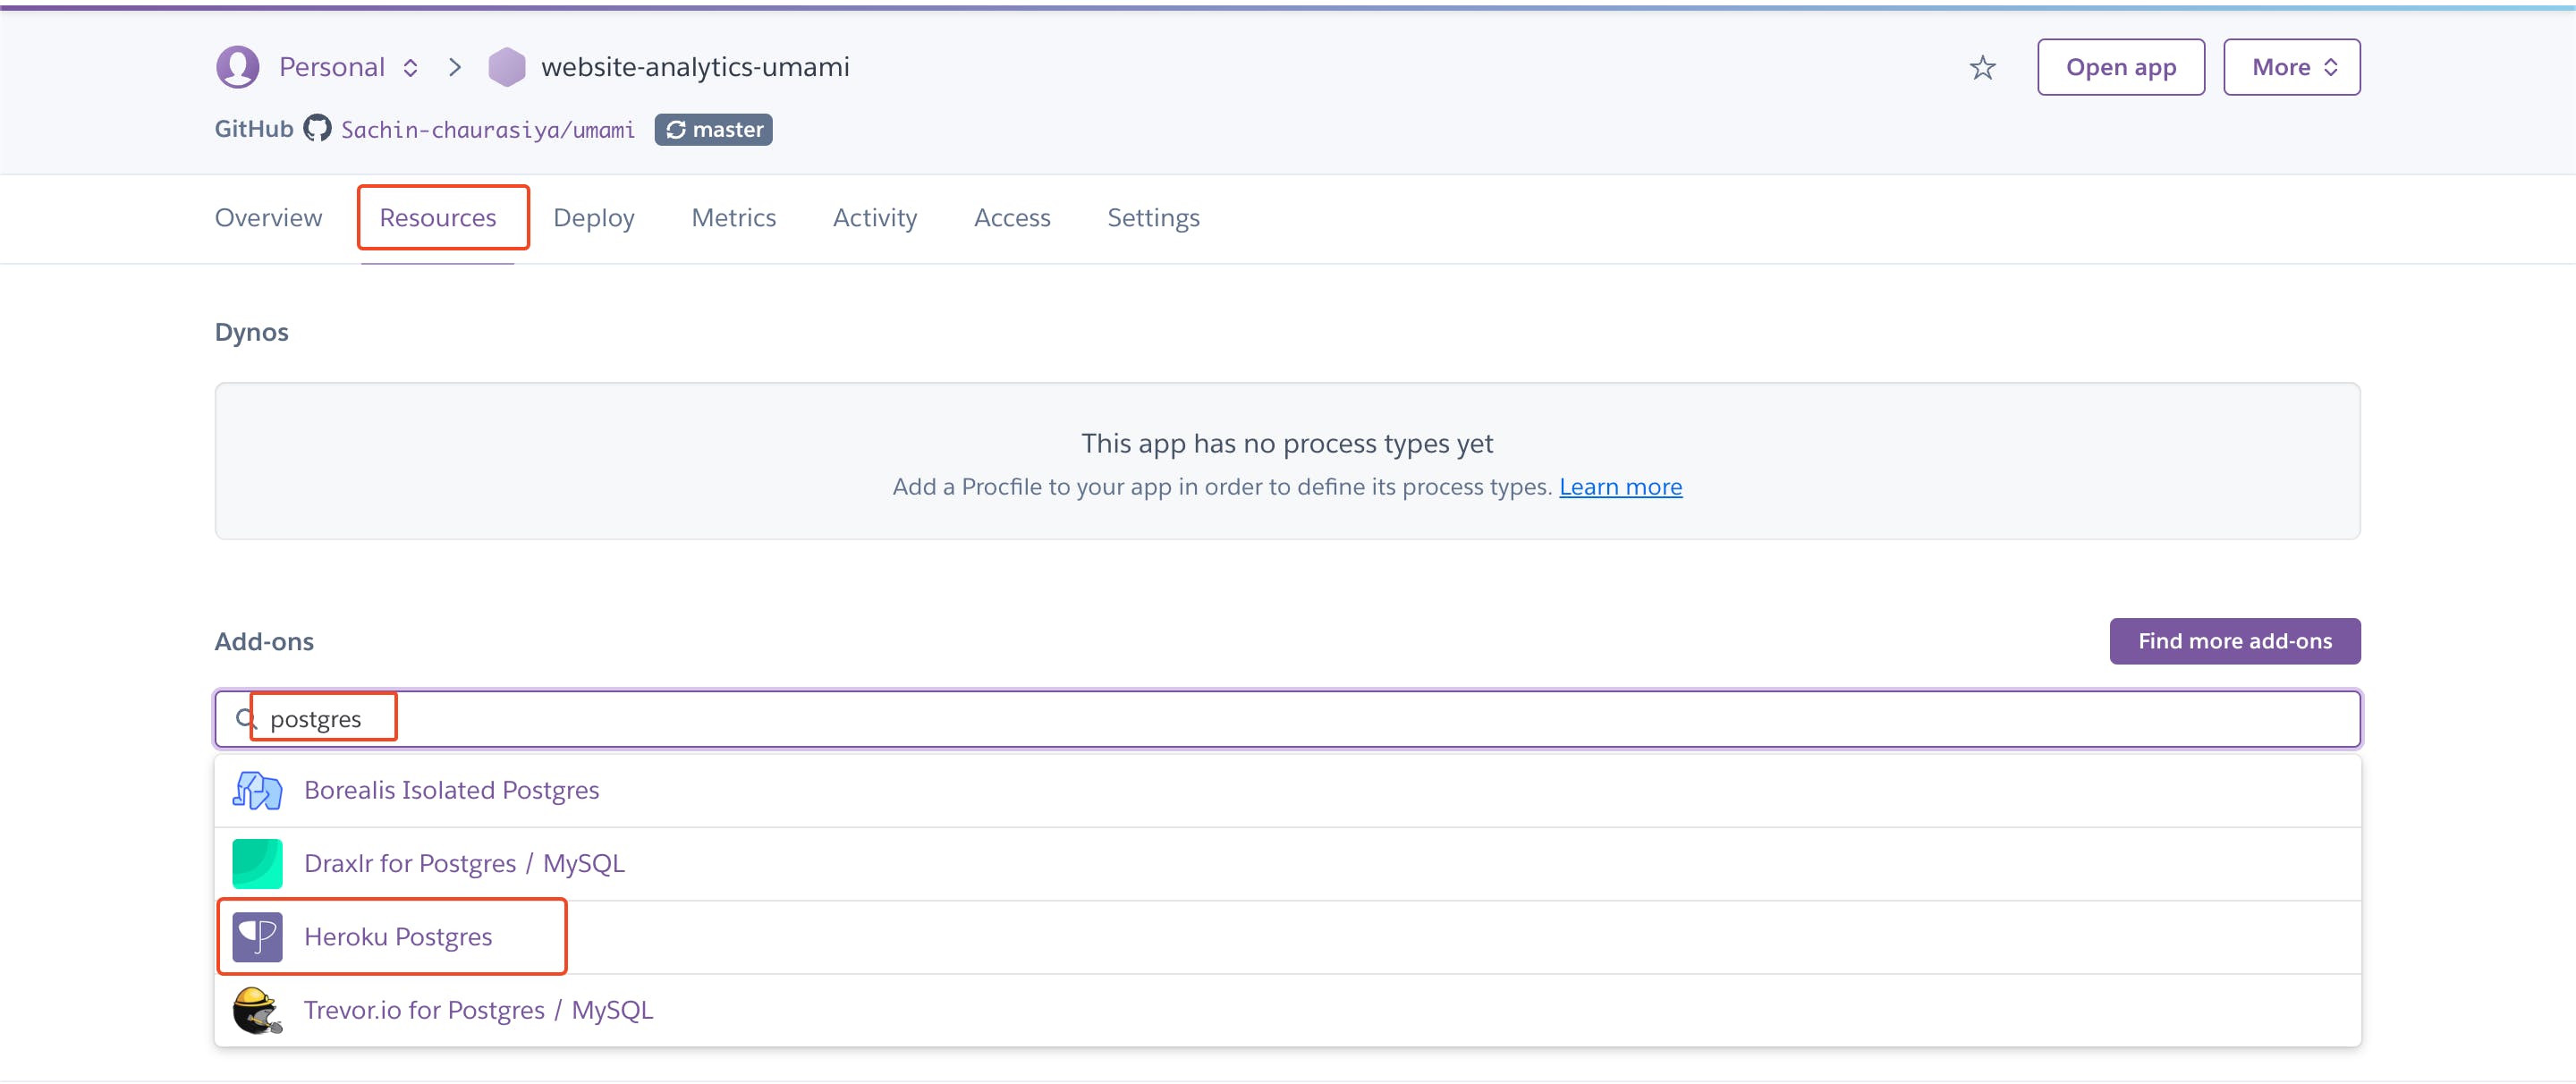The width and height of the screenshot is (2576, 1084).
Task: Go to the Metrics tab
Action: (x=733, y=218)
